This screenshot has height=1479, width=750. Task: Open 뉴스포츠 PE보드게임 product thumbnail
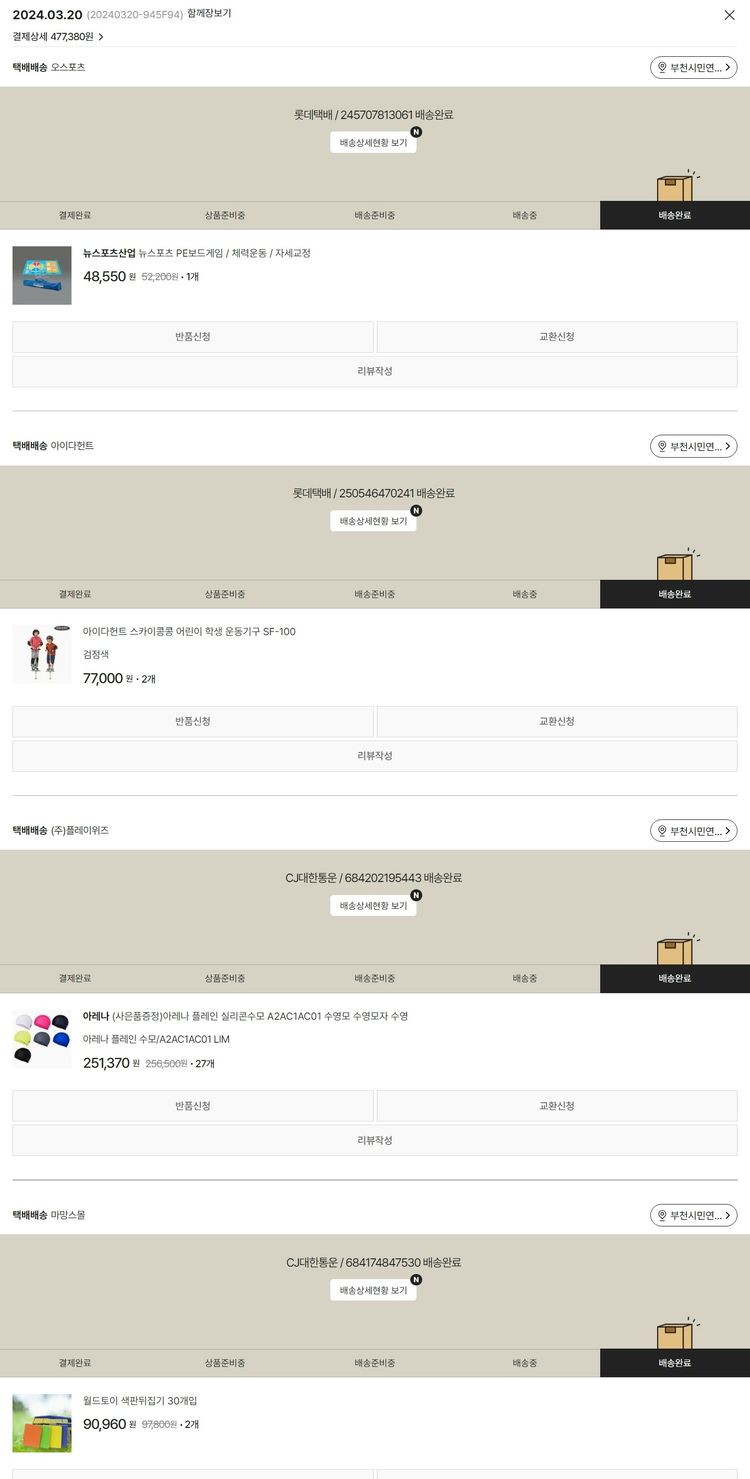click(x=42, y=275)
